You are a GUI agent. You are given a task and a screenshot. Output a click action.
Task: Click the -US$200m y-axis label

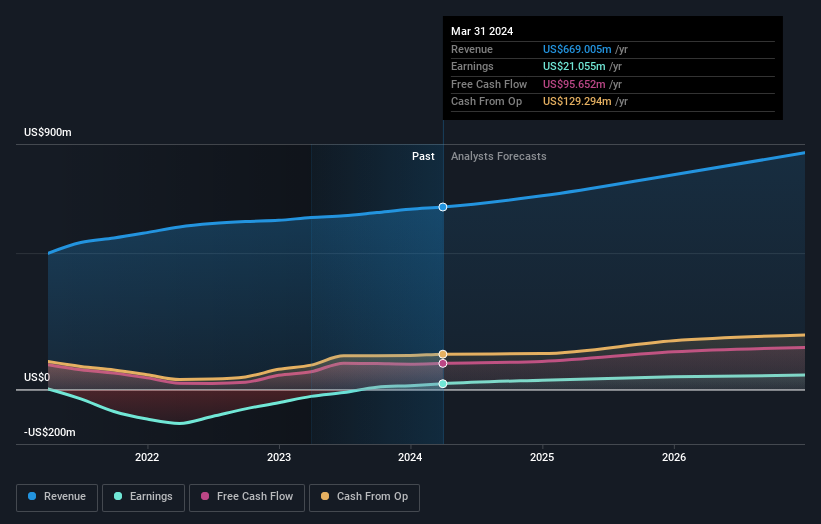[x=50, y=432]
